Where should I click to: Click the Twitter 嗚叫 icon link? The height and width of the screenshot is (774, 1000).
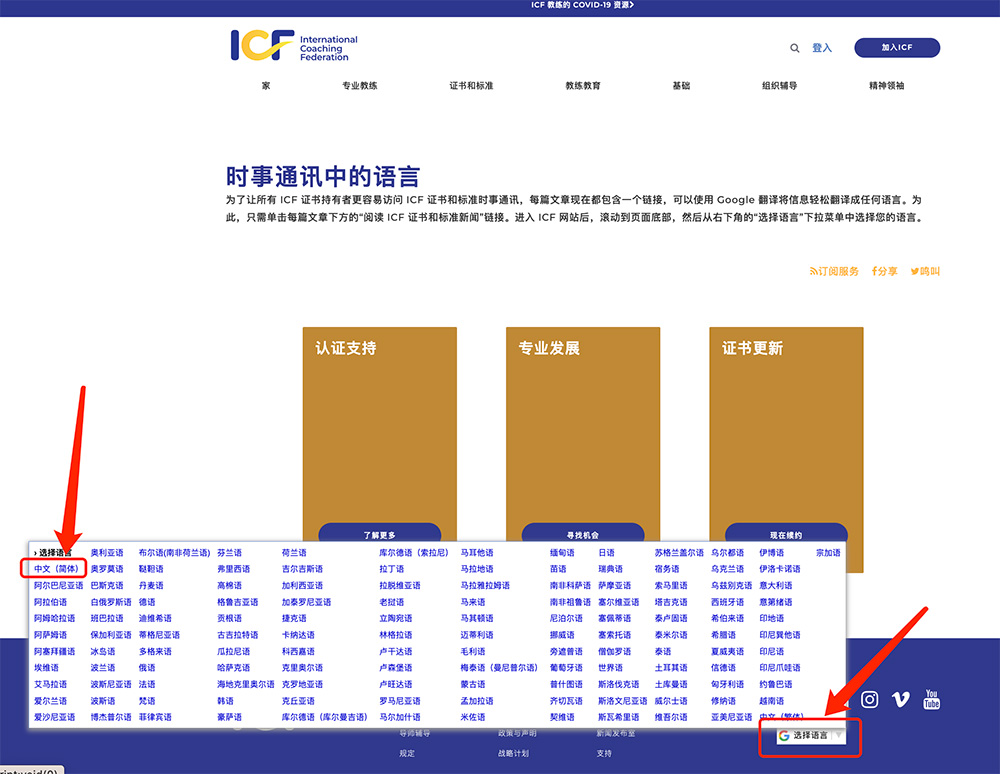click(x=925, y=271)
